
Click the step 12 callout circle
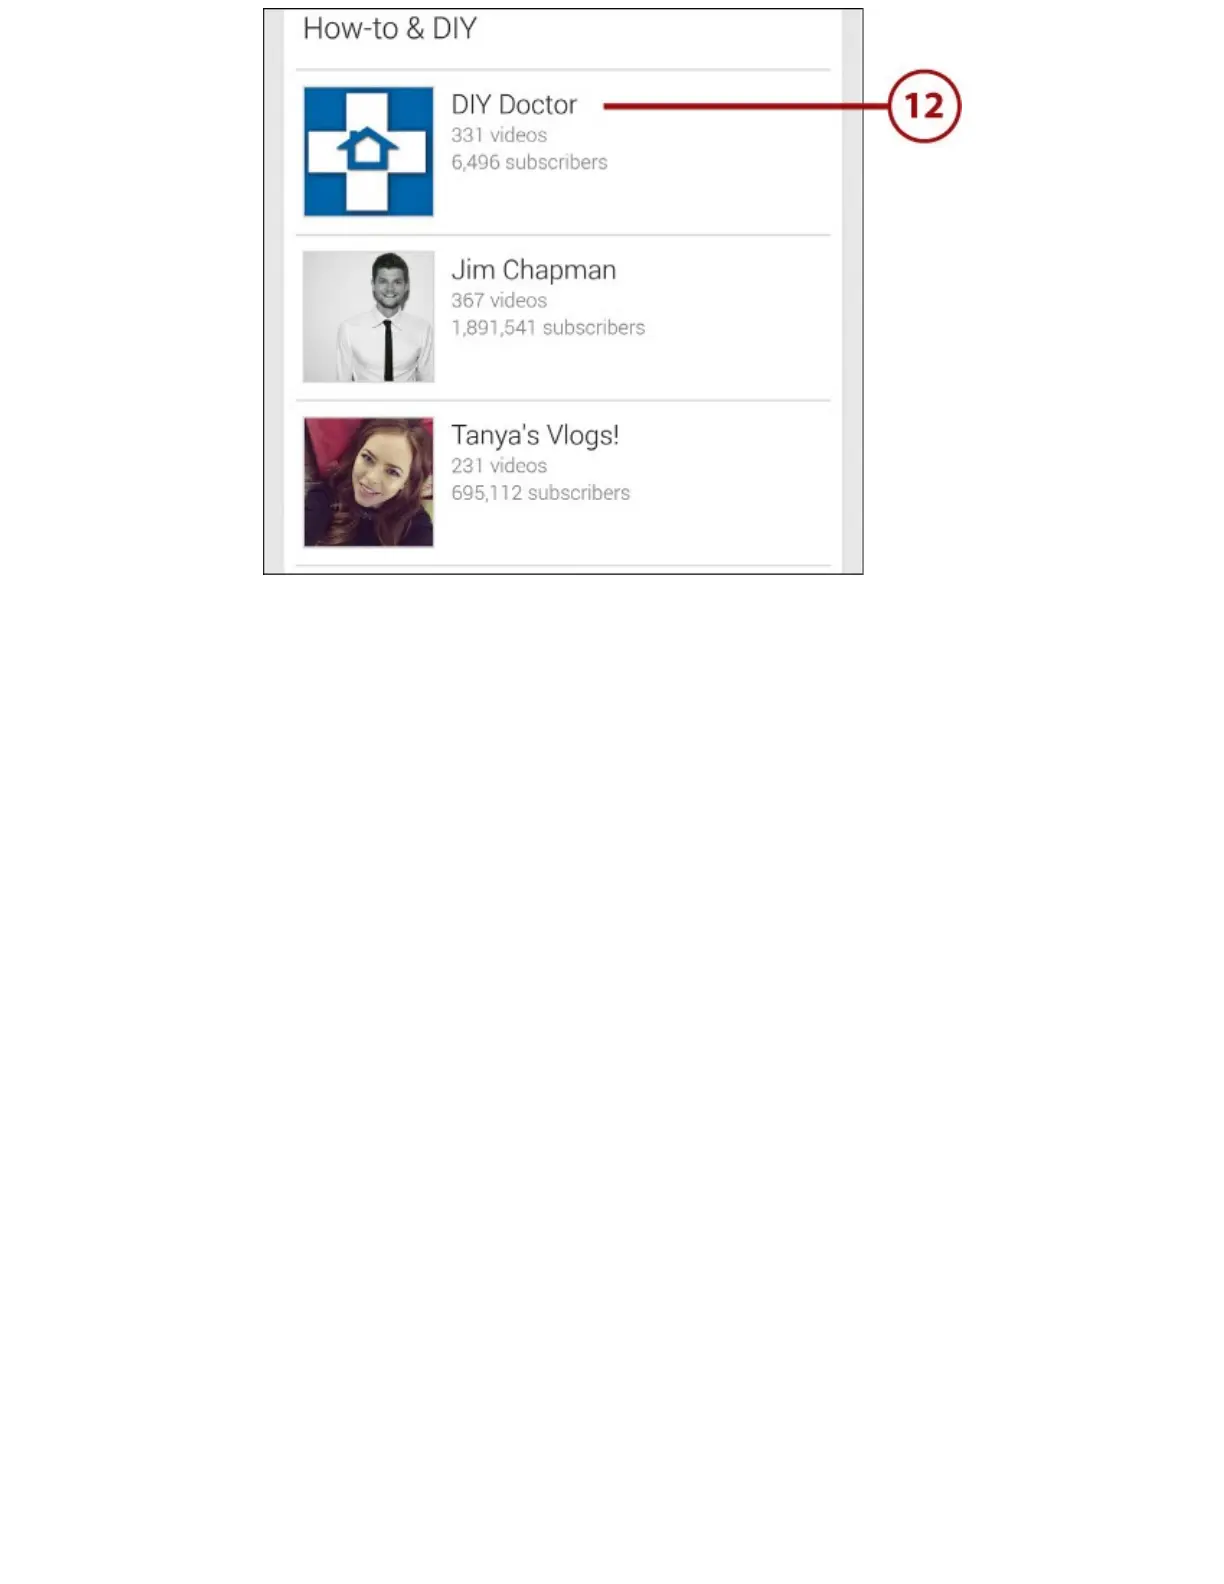coord(924,106)
